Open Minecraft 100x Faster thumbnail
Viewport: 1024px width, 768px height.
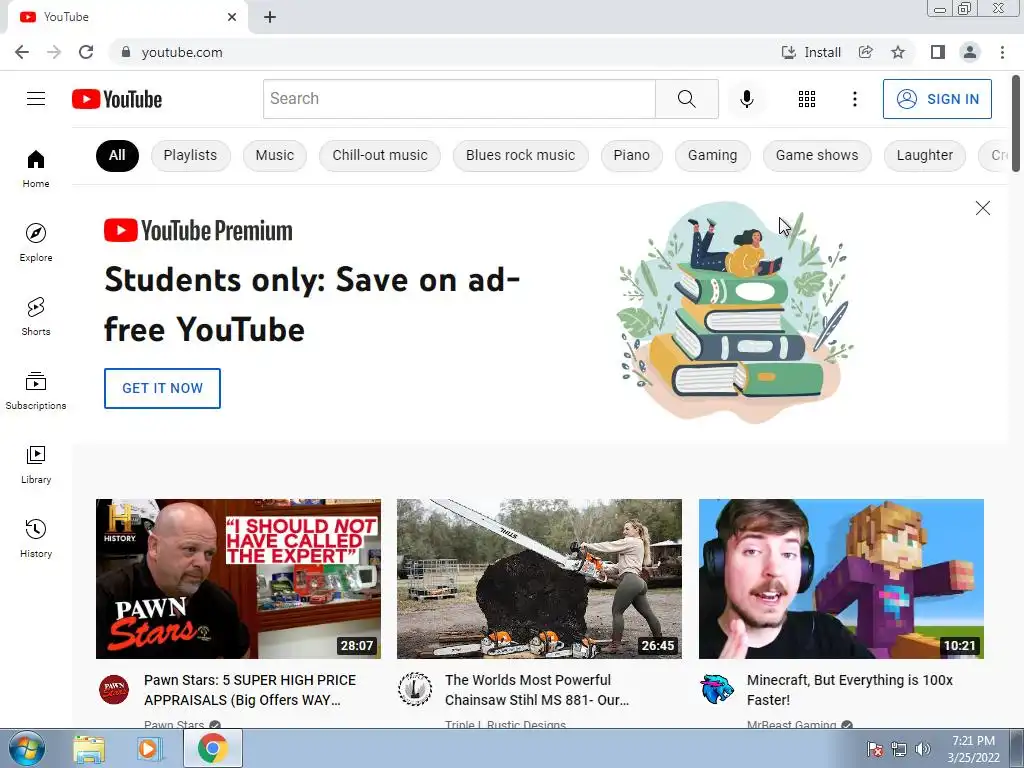click(841, 579)
